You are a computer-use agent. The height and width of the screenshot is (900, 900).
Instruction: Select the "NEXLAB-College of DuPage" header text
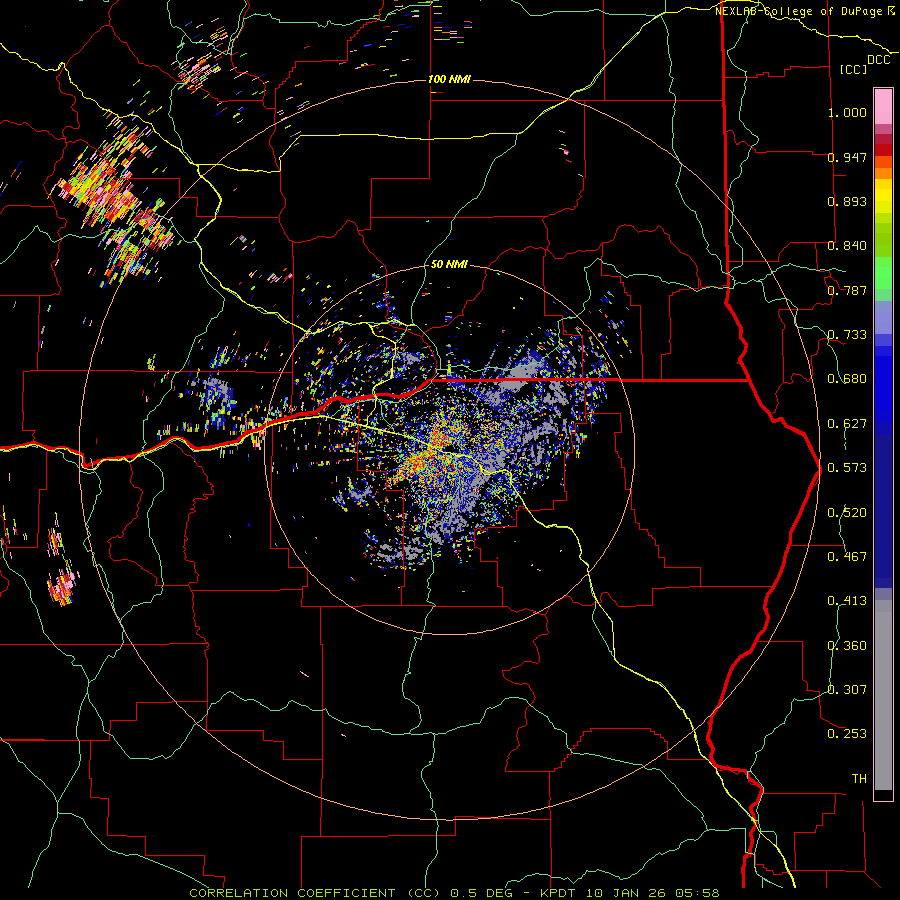800,11
